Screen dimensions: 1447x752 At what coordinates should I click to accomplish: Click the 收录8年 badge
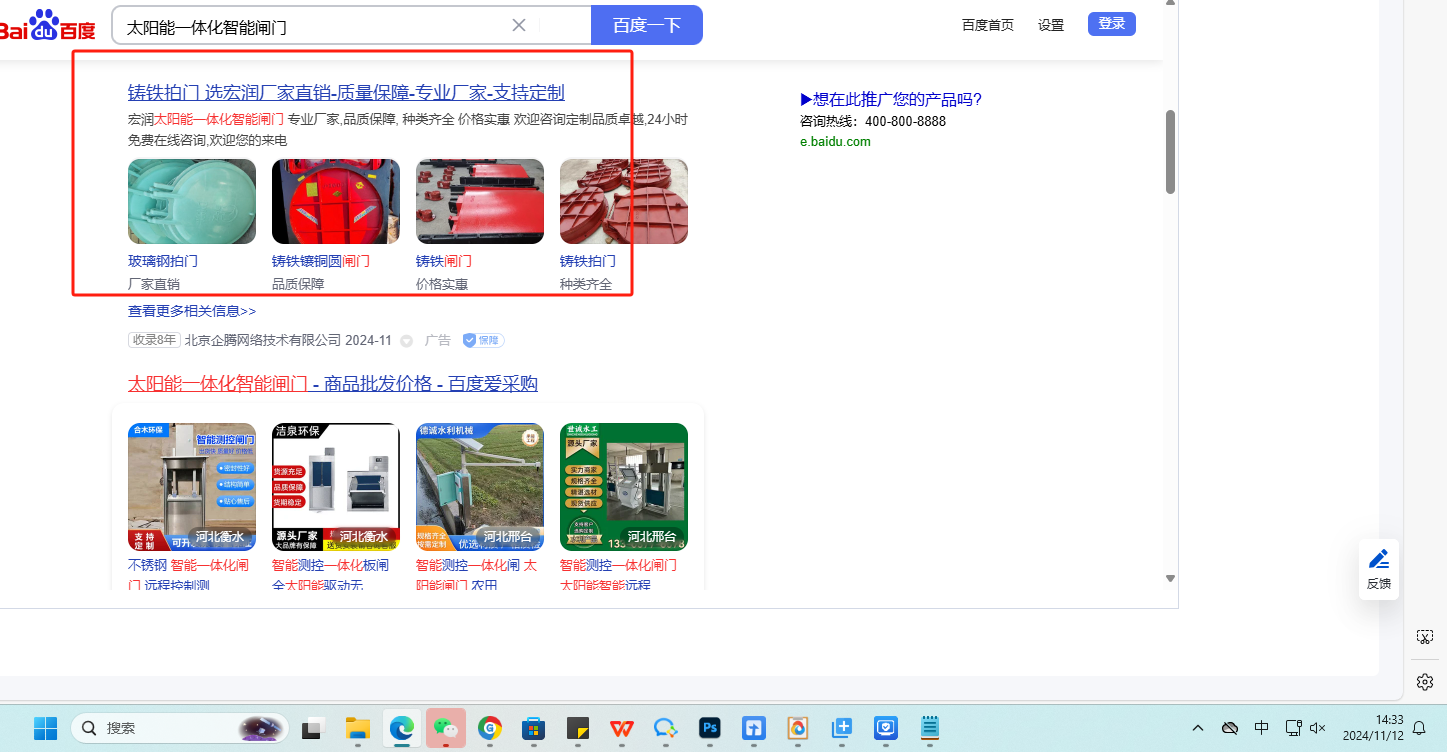tap(154, 340)
